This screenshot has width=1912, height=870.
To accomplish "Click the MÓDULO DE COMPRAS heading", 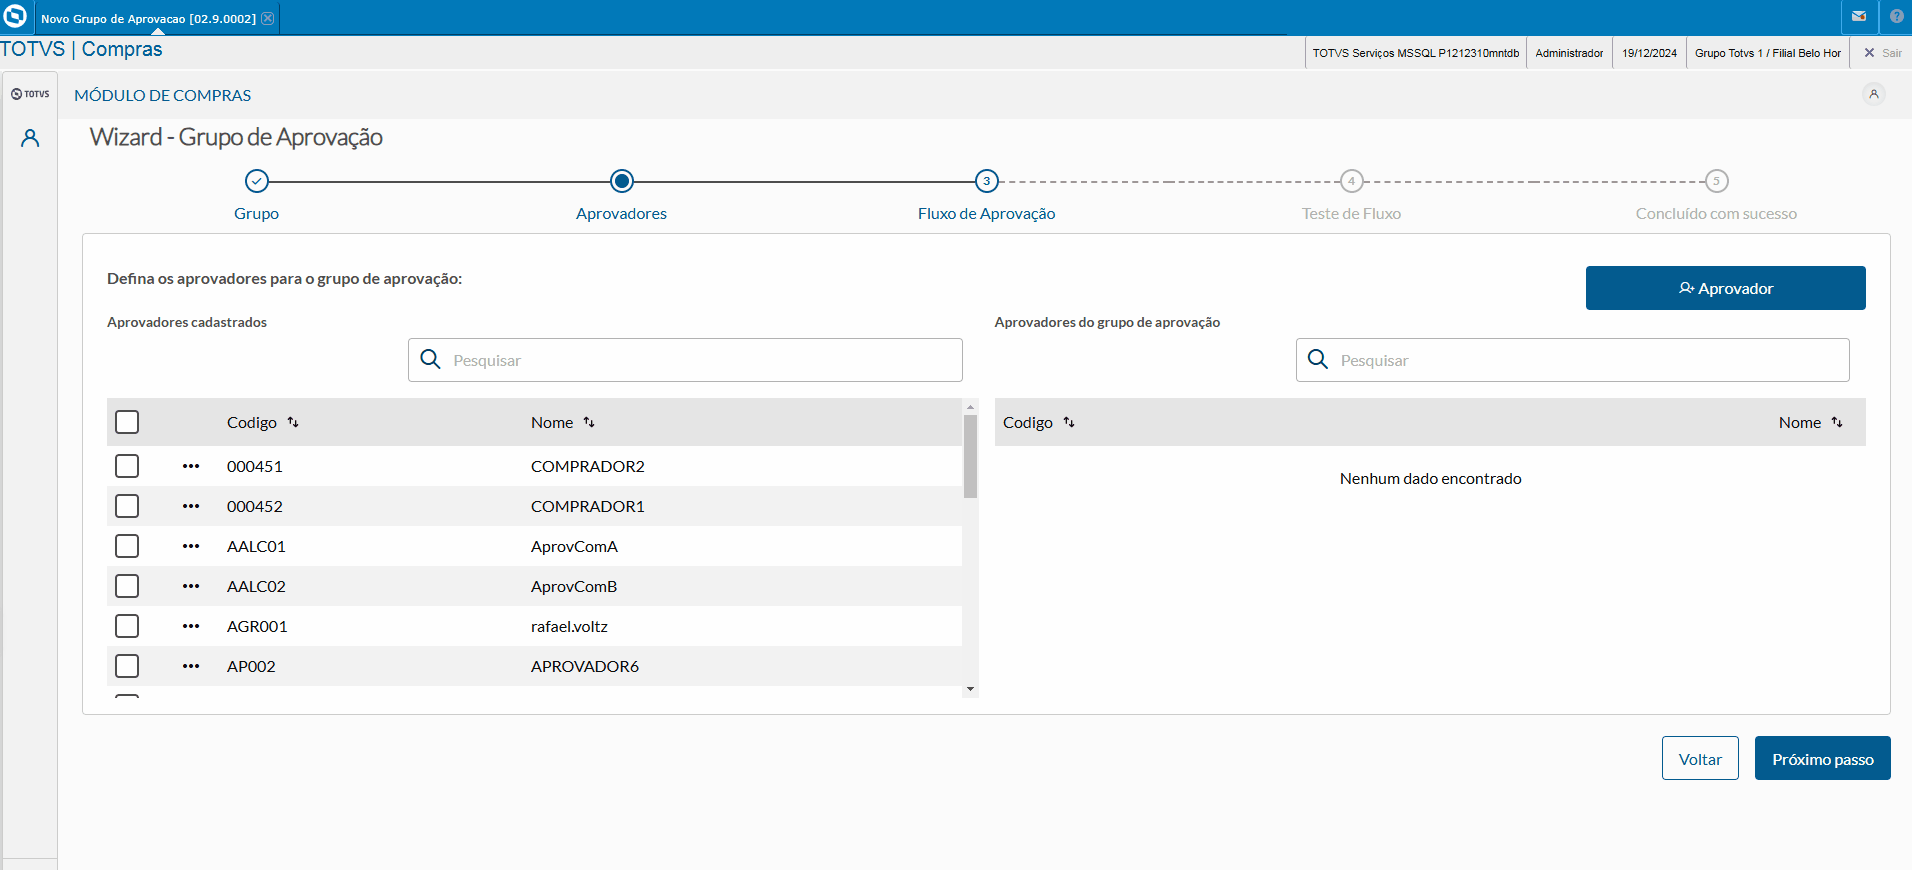I will [163, 95].
